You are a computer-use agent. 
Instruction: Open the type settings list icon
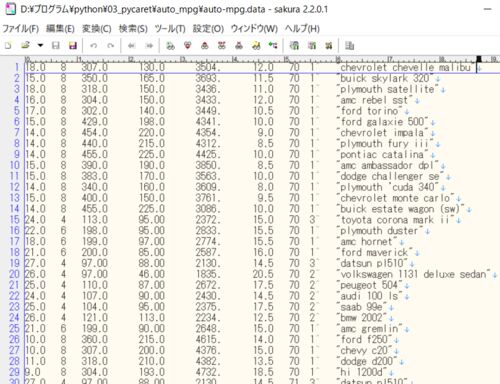[x=294, y=46]
